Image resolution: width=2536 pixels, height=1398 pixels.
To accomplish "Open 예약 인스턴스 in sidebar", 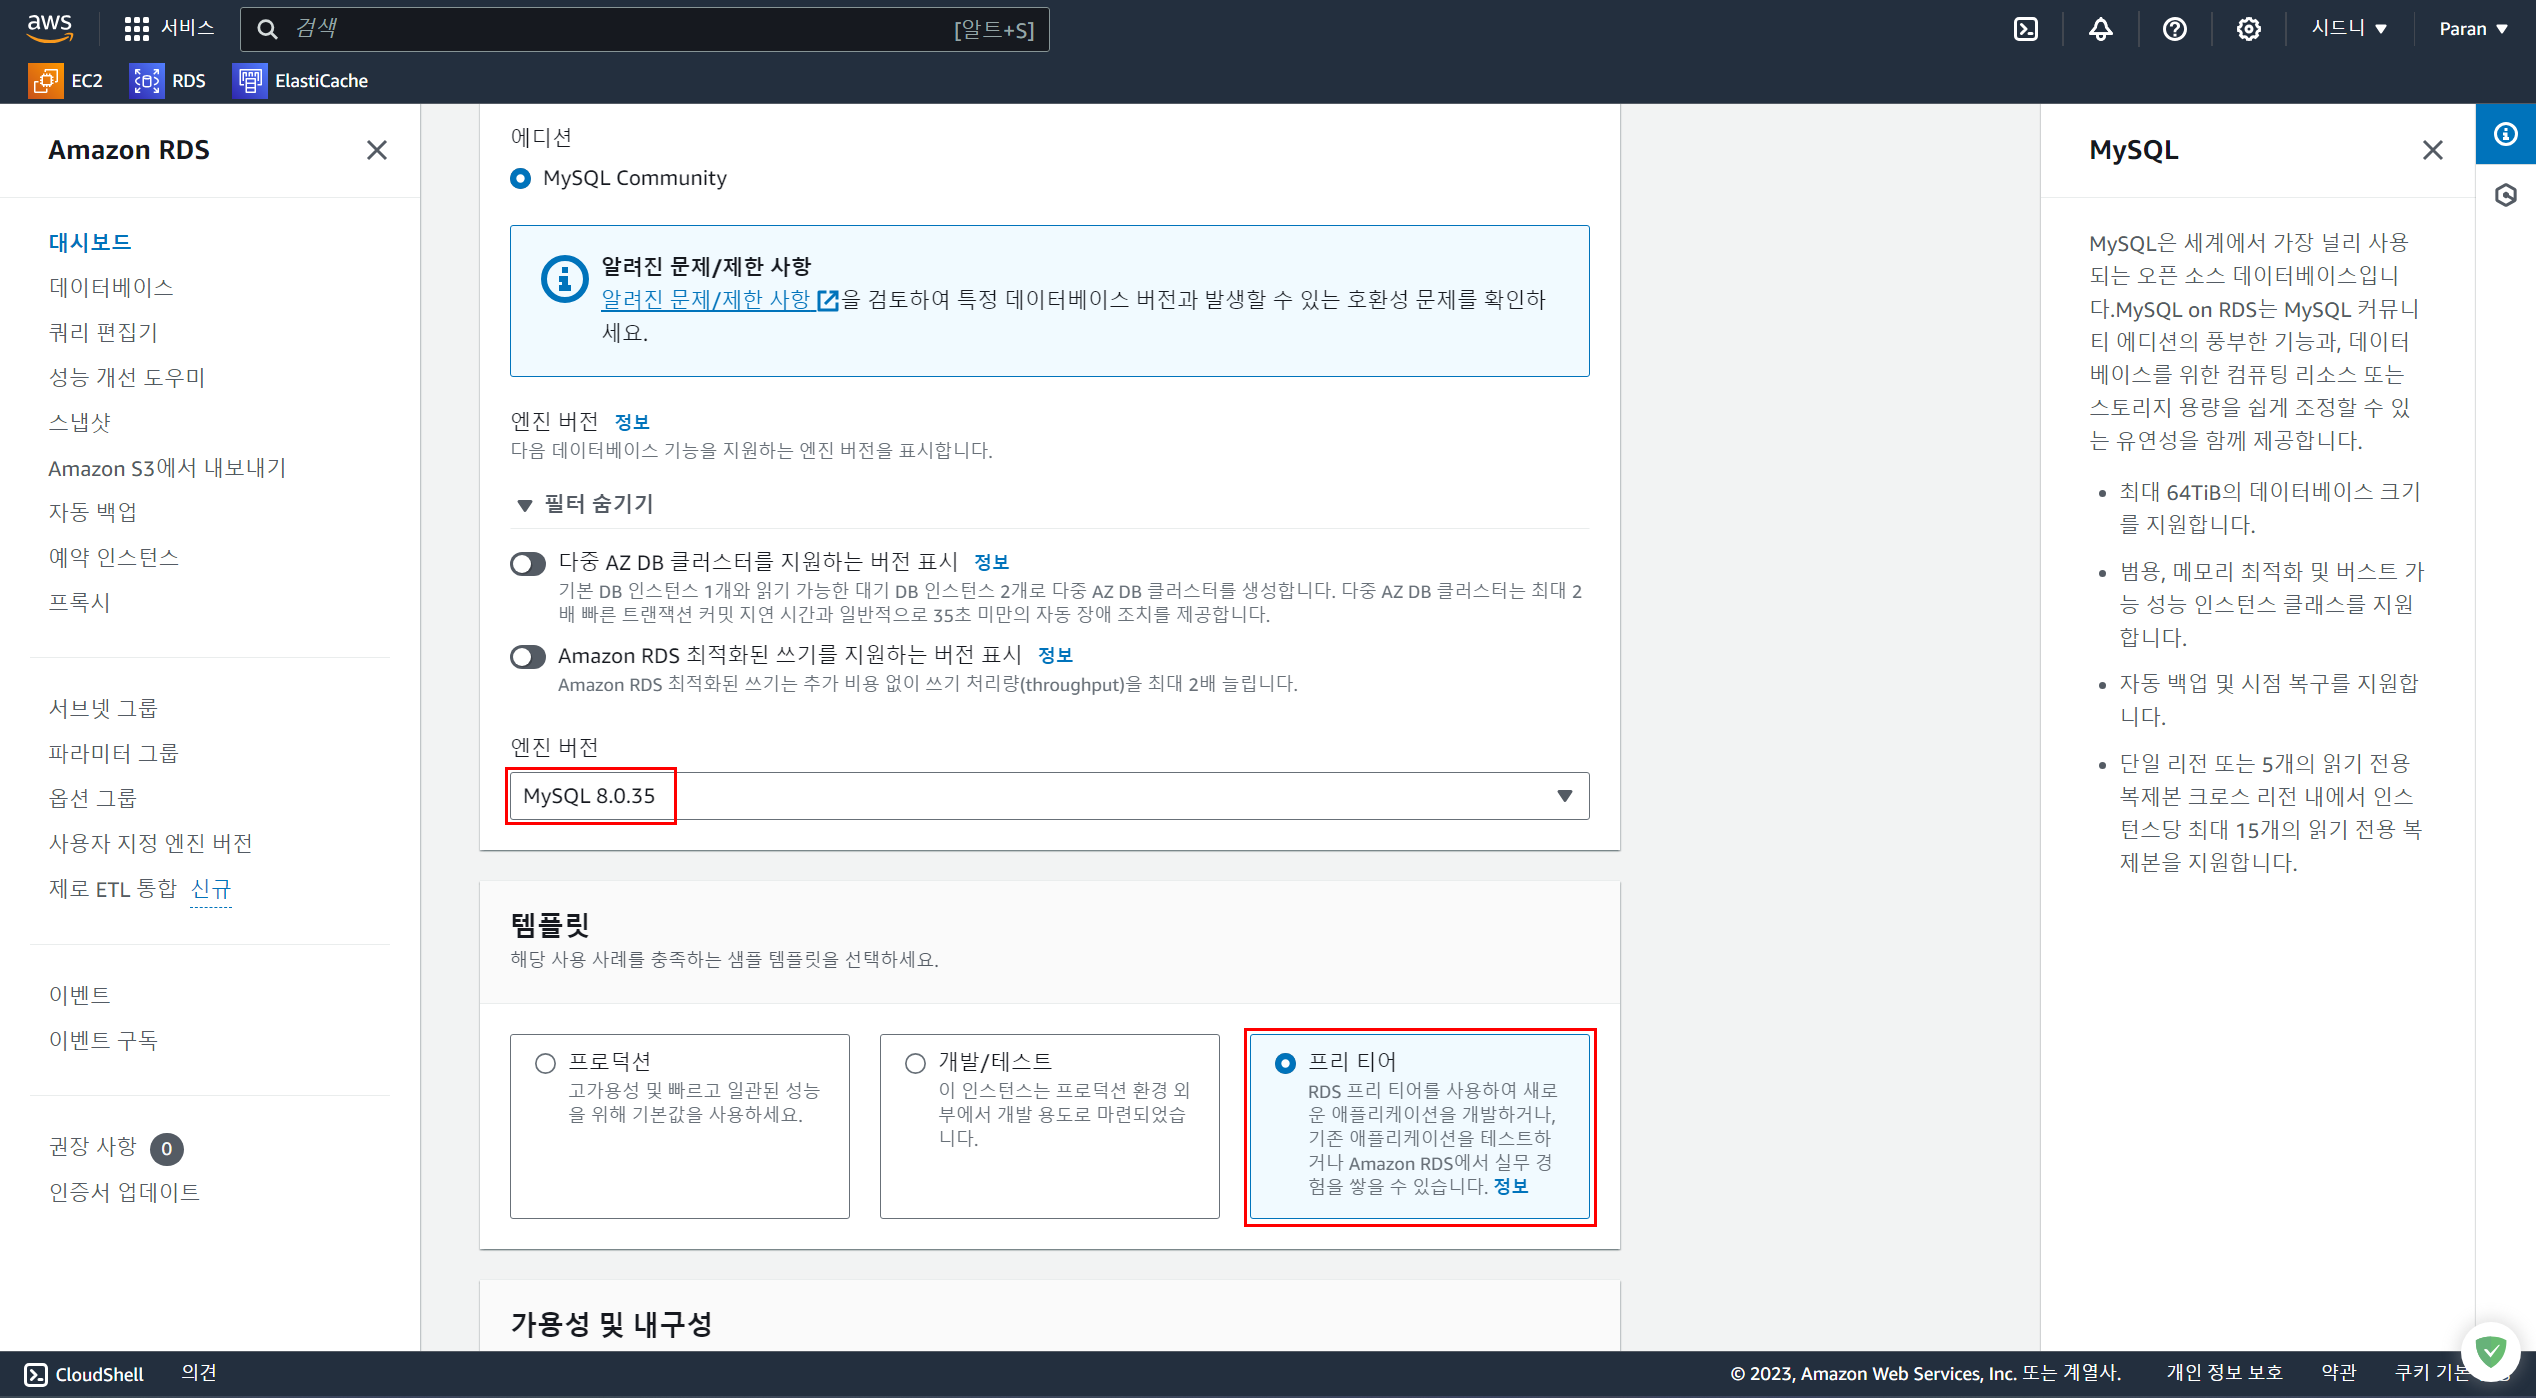I will coord(114,557).
